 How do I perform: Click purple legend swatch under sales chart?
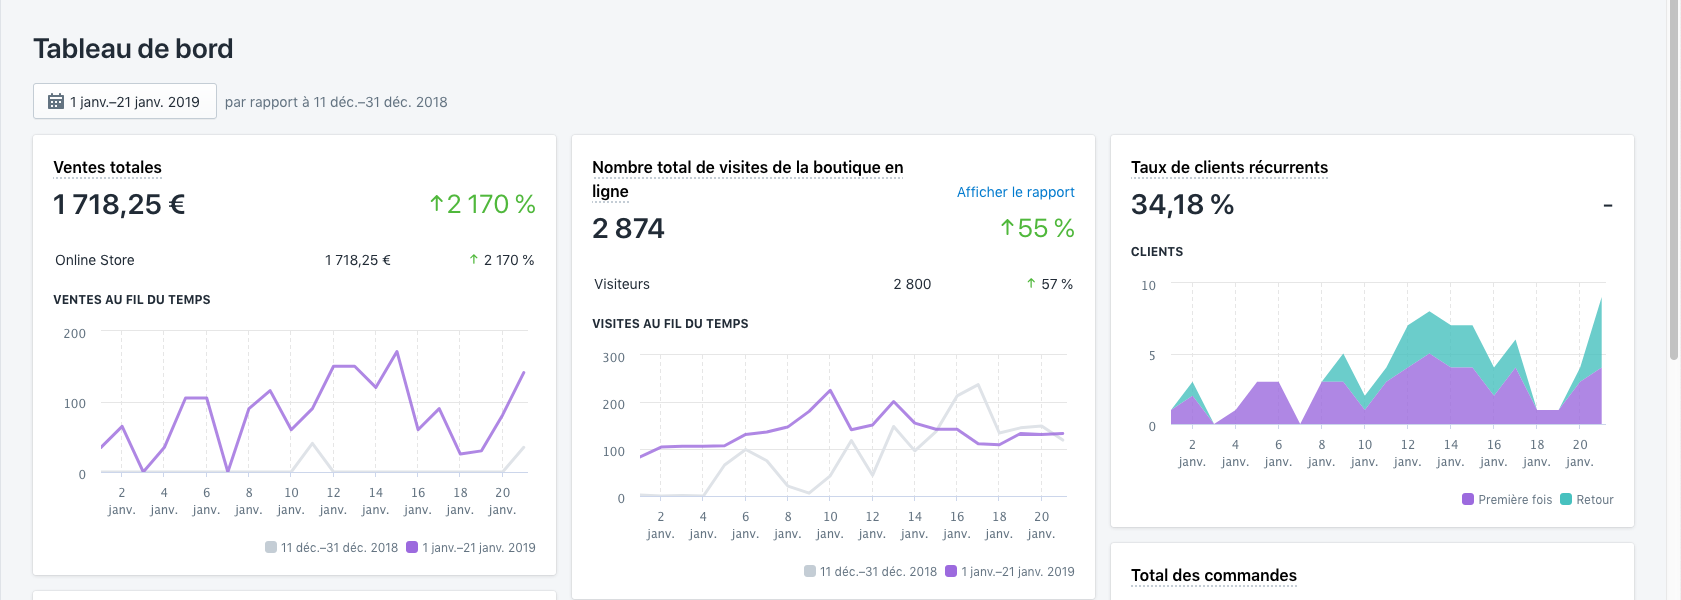(x=412, y=547)
